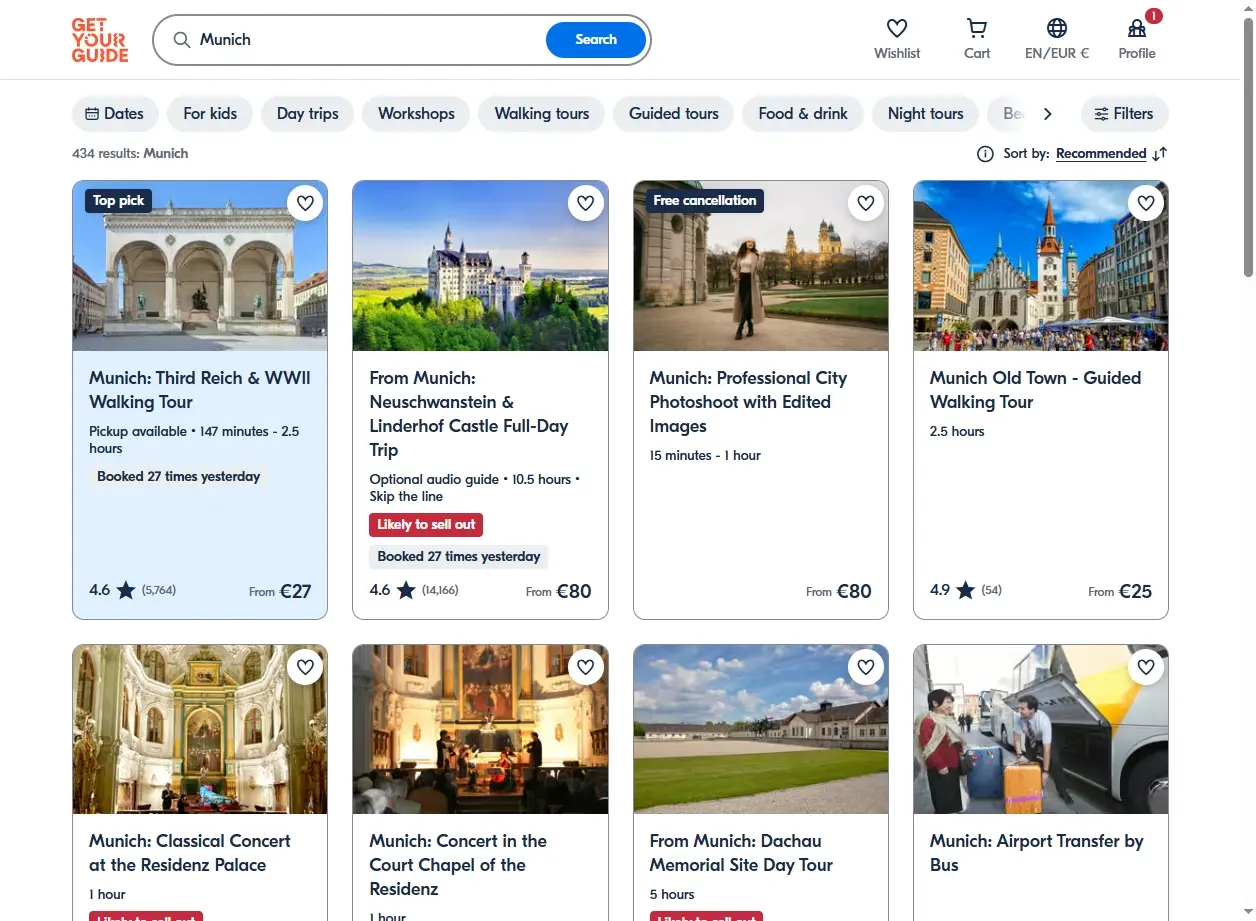Click the info icon beside Sort by
The width and height of the screenshot is (1256, 921).
tap(985, 154)
